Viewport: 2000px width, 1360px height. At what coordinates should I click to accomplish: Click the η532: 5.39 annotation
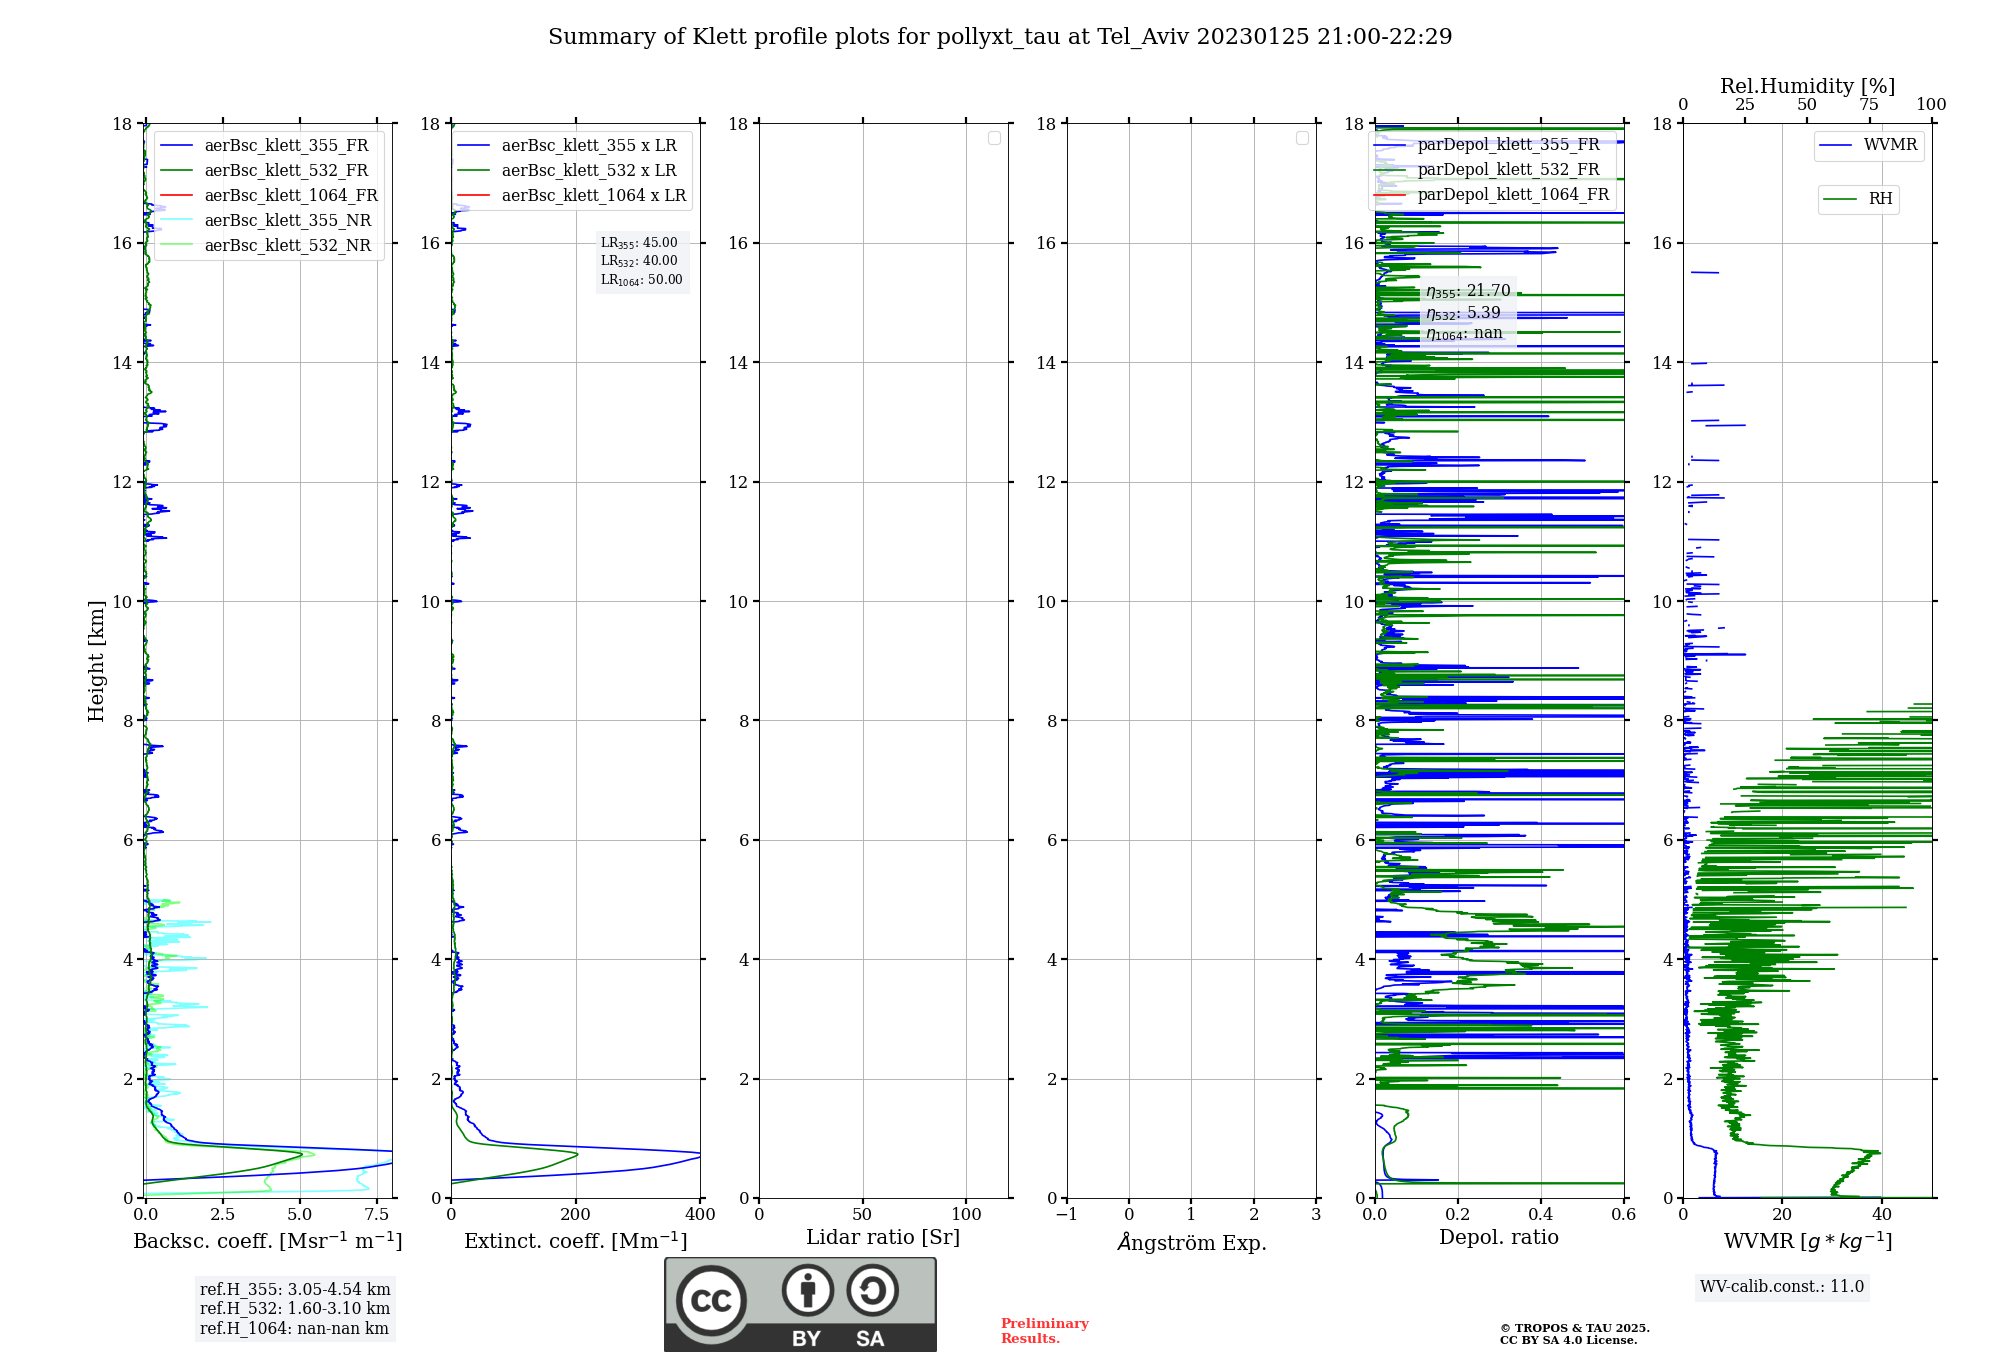click(1463, 313)
